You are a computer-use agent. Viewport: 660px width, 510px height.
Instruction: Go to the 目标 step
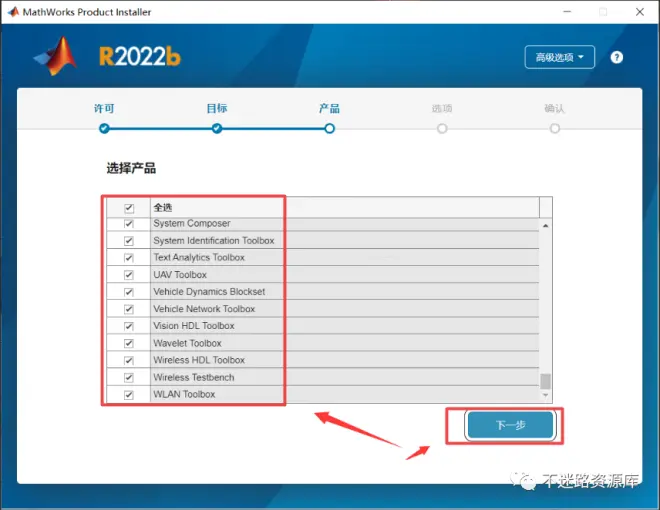[x=217, y=109]
